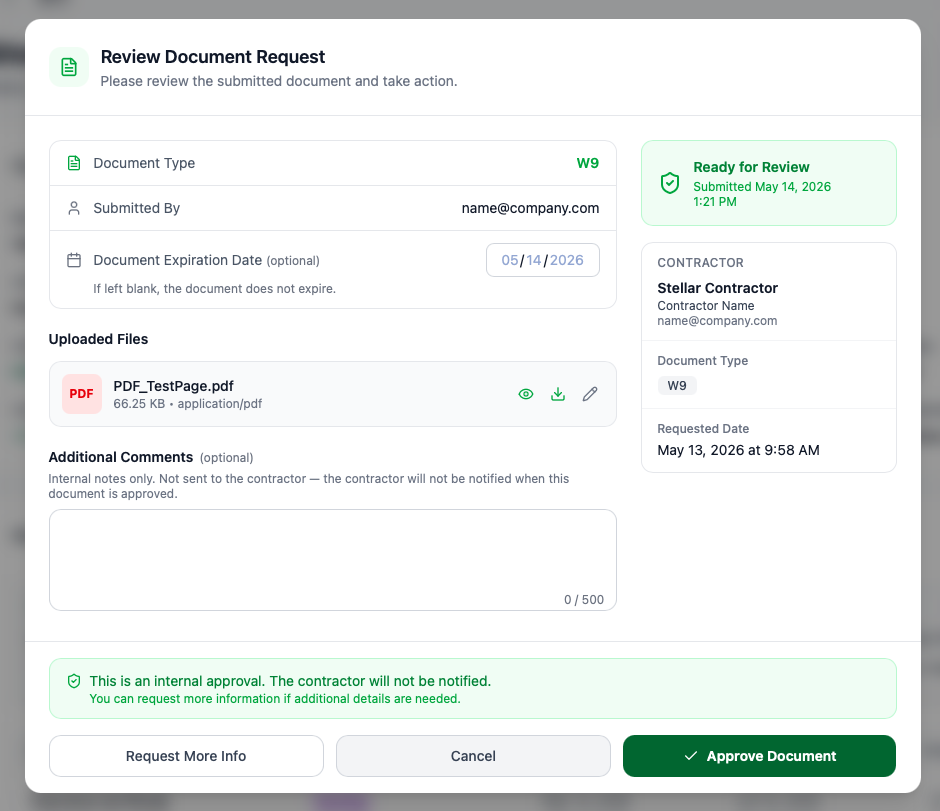
Task: Click the 'If left blank' expiration hint text
Action: (214, 288)
